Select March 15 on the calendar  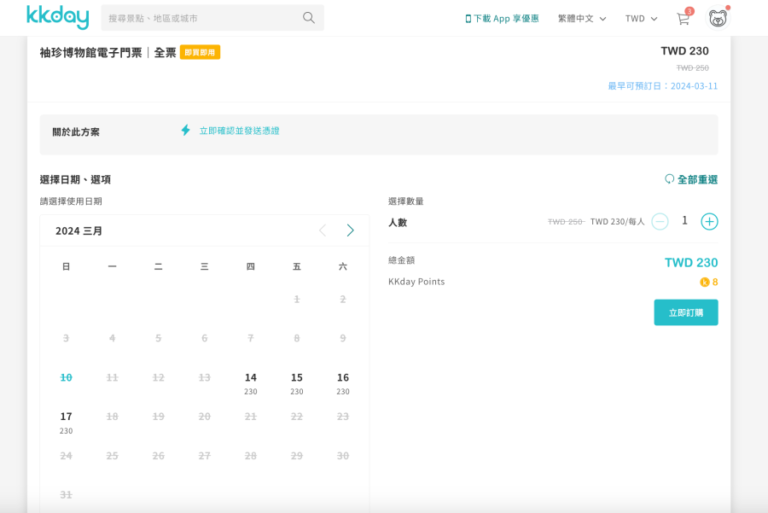tap(297, 382)
